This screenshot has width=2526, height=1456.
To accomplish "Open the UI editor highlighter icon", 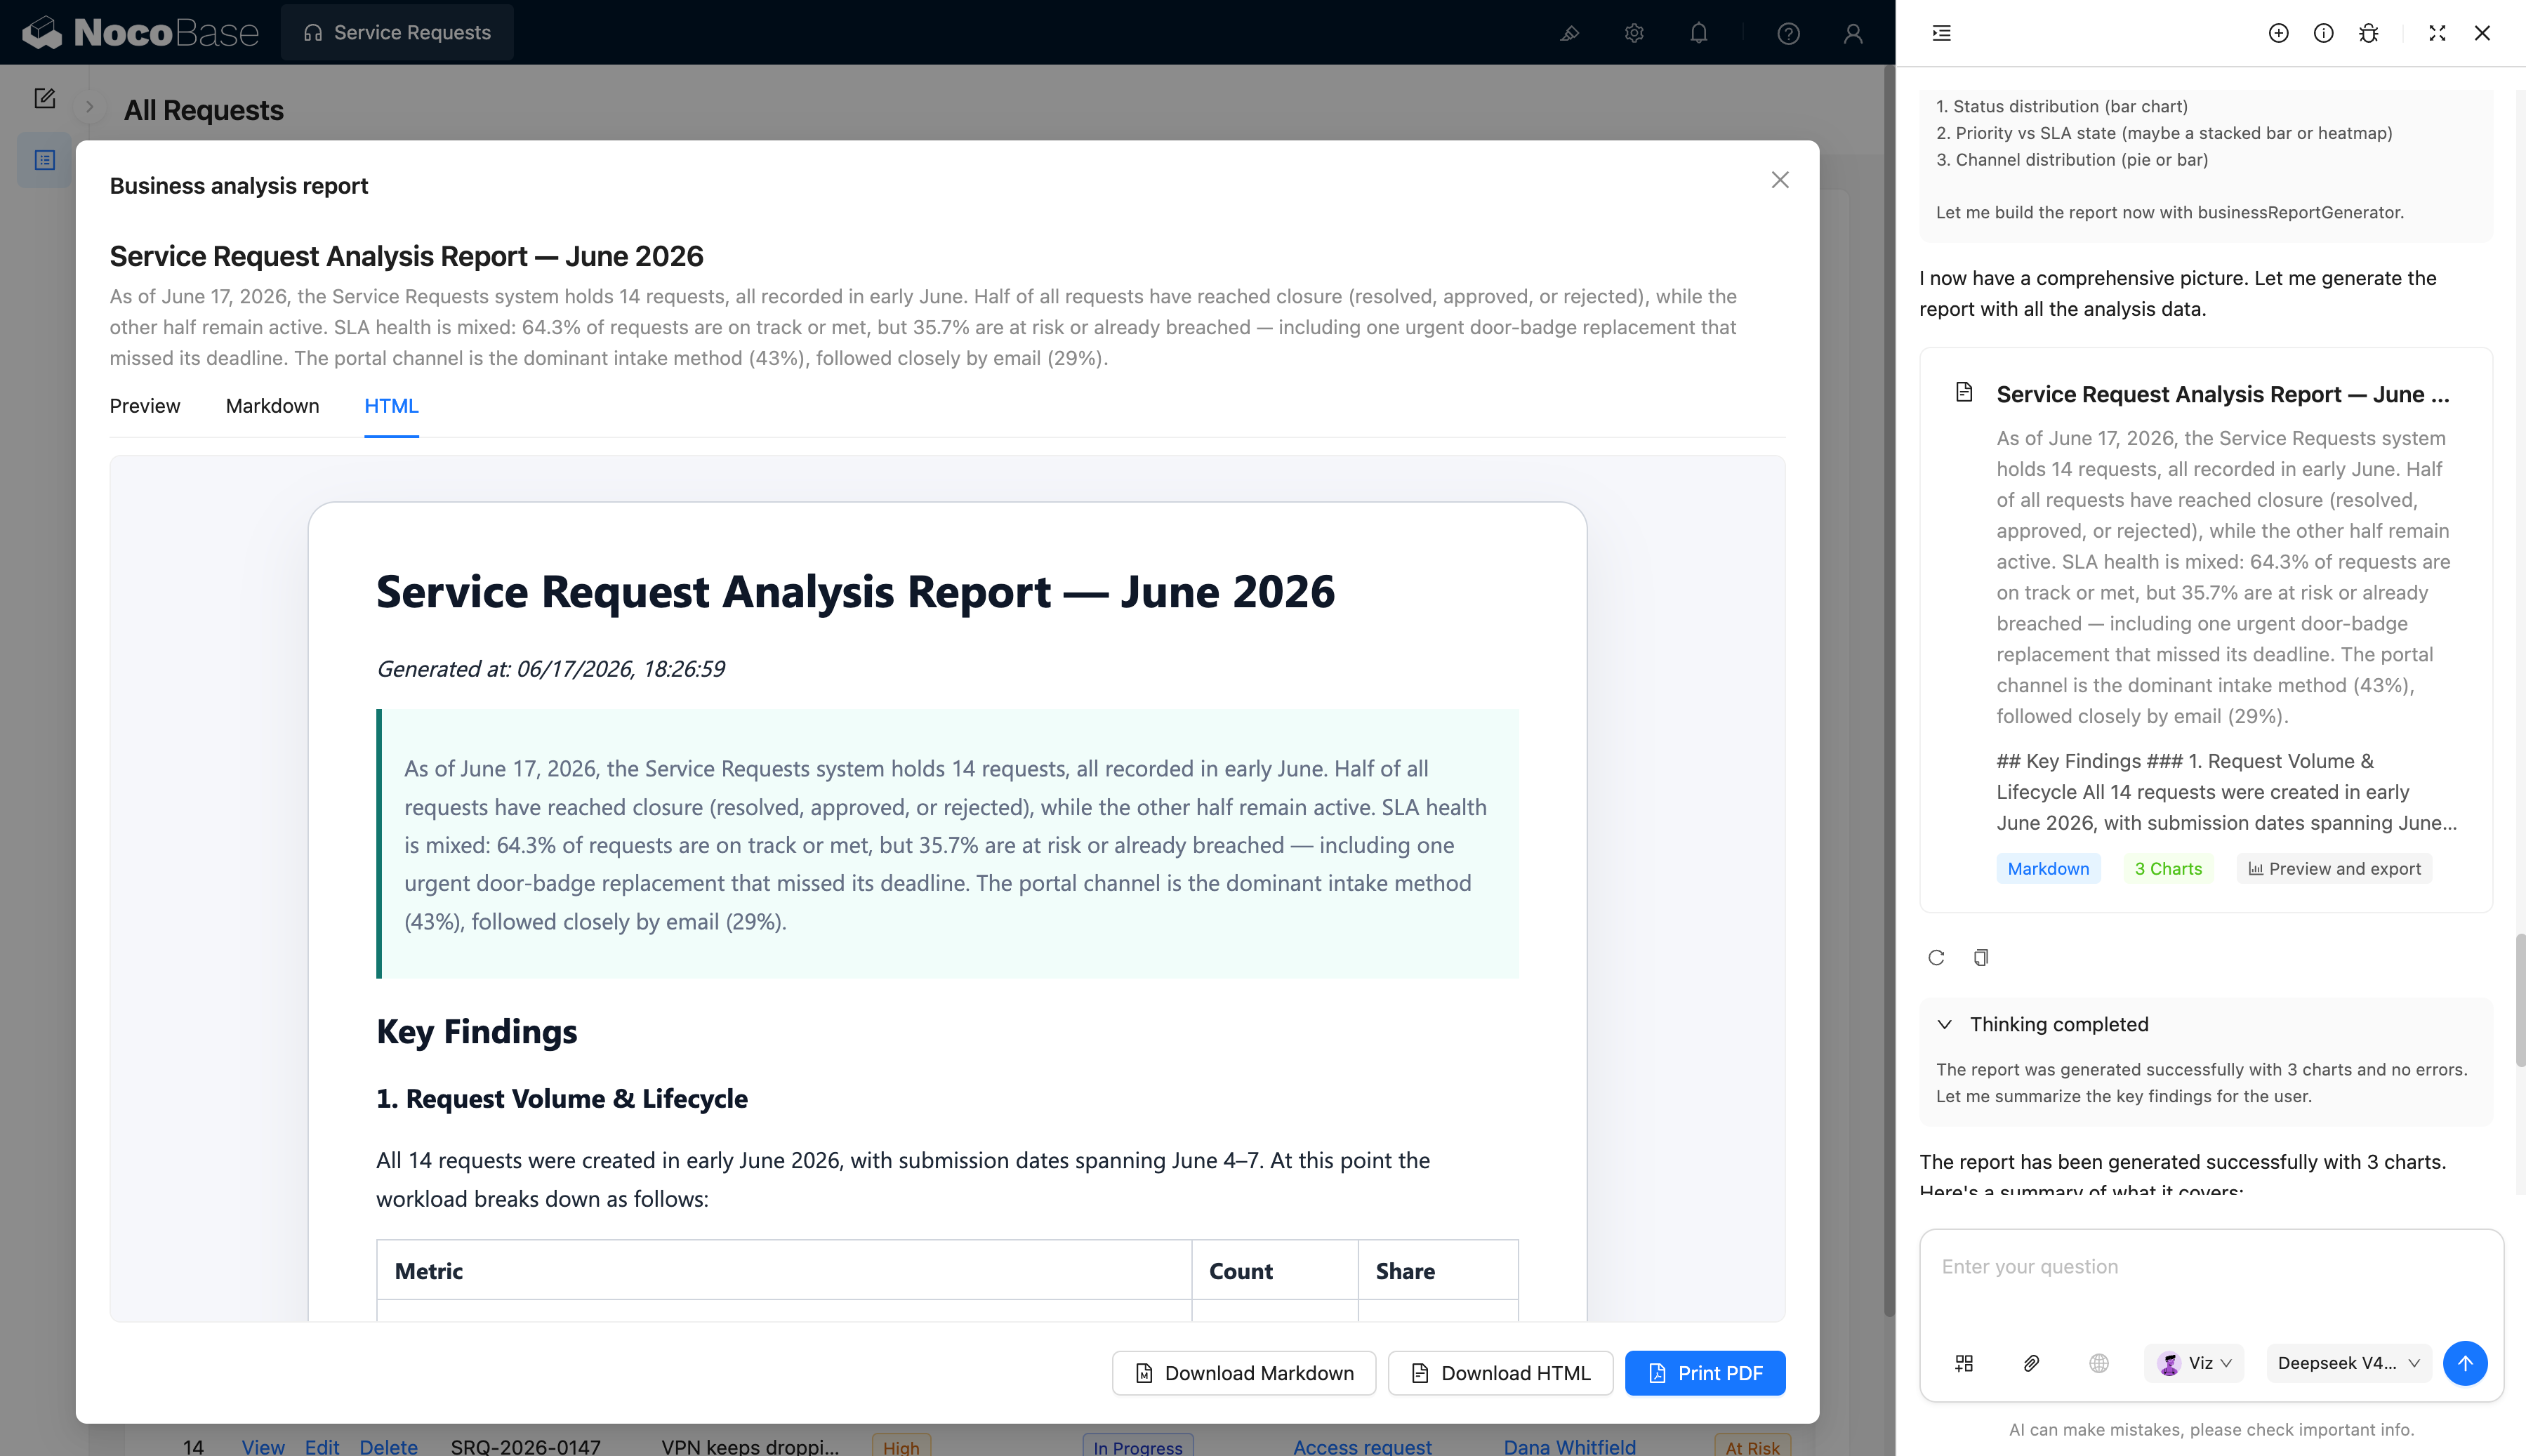I will (1569, 33).
